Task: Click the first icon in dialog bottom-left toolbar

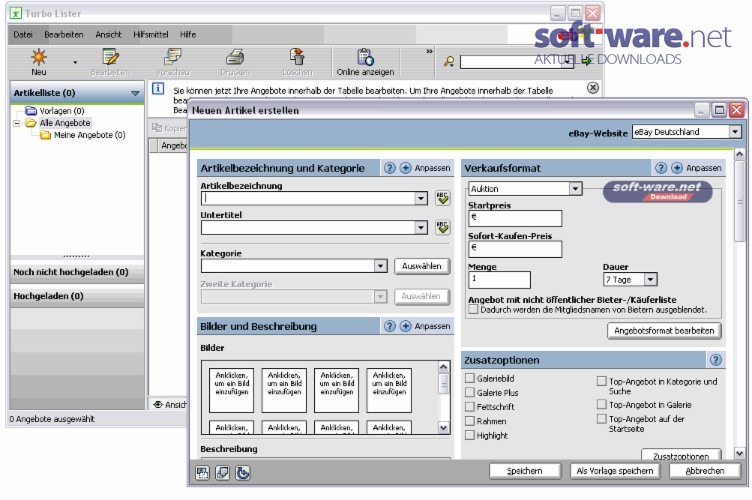Action: (202, 473)
